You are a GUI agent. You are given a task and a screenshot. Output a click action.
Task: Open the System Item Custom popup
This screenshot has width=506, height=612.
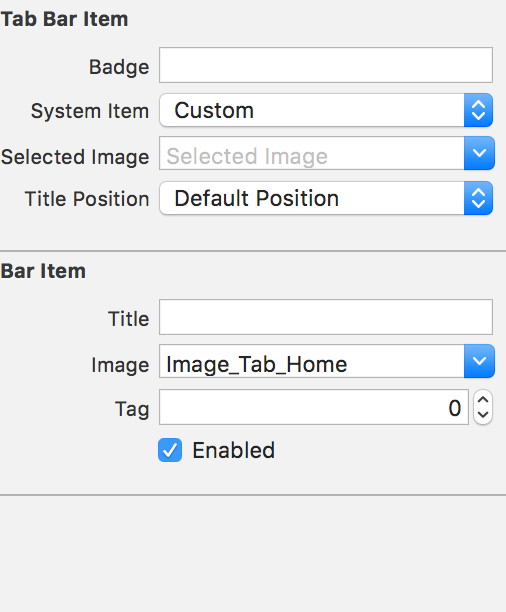326,110
